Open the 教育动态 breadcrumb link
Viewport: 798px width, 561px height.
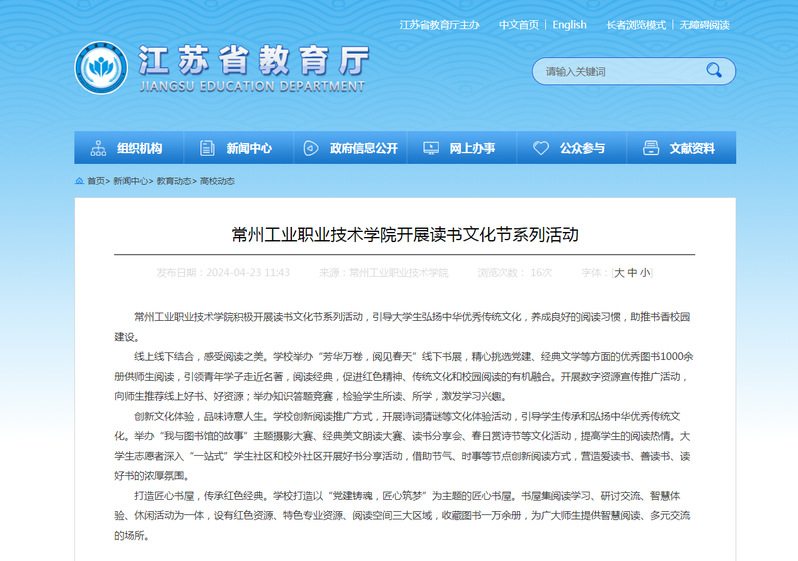[173, 181]
